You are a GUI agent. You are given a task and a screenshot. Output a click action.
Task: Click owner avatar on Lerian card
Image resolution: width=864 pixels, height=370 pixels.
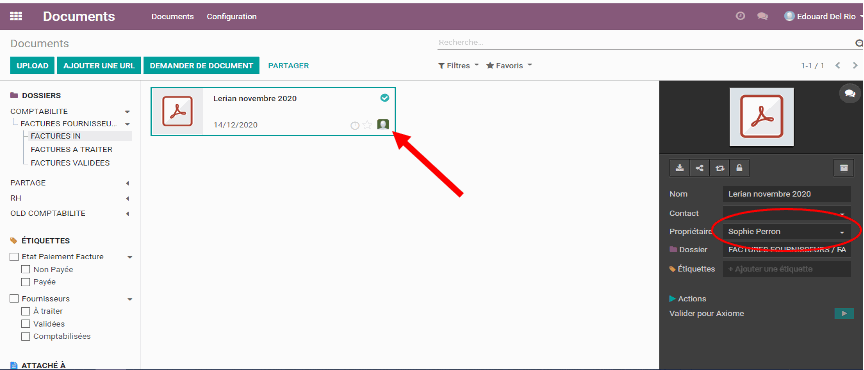coord(383,125)
